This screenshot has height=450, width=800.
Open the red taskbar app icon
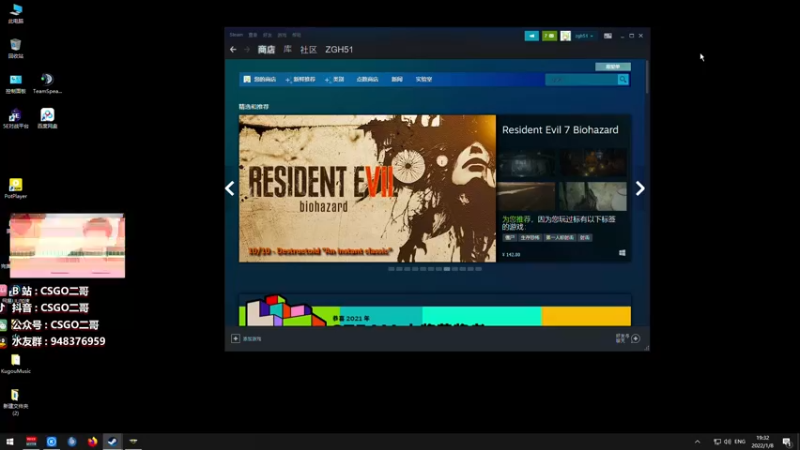31,441
